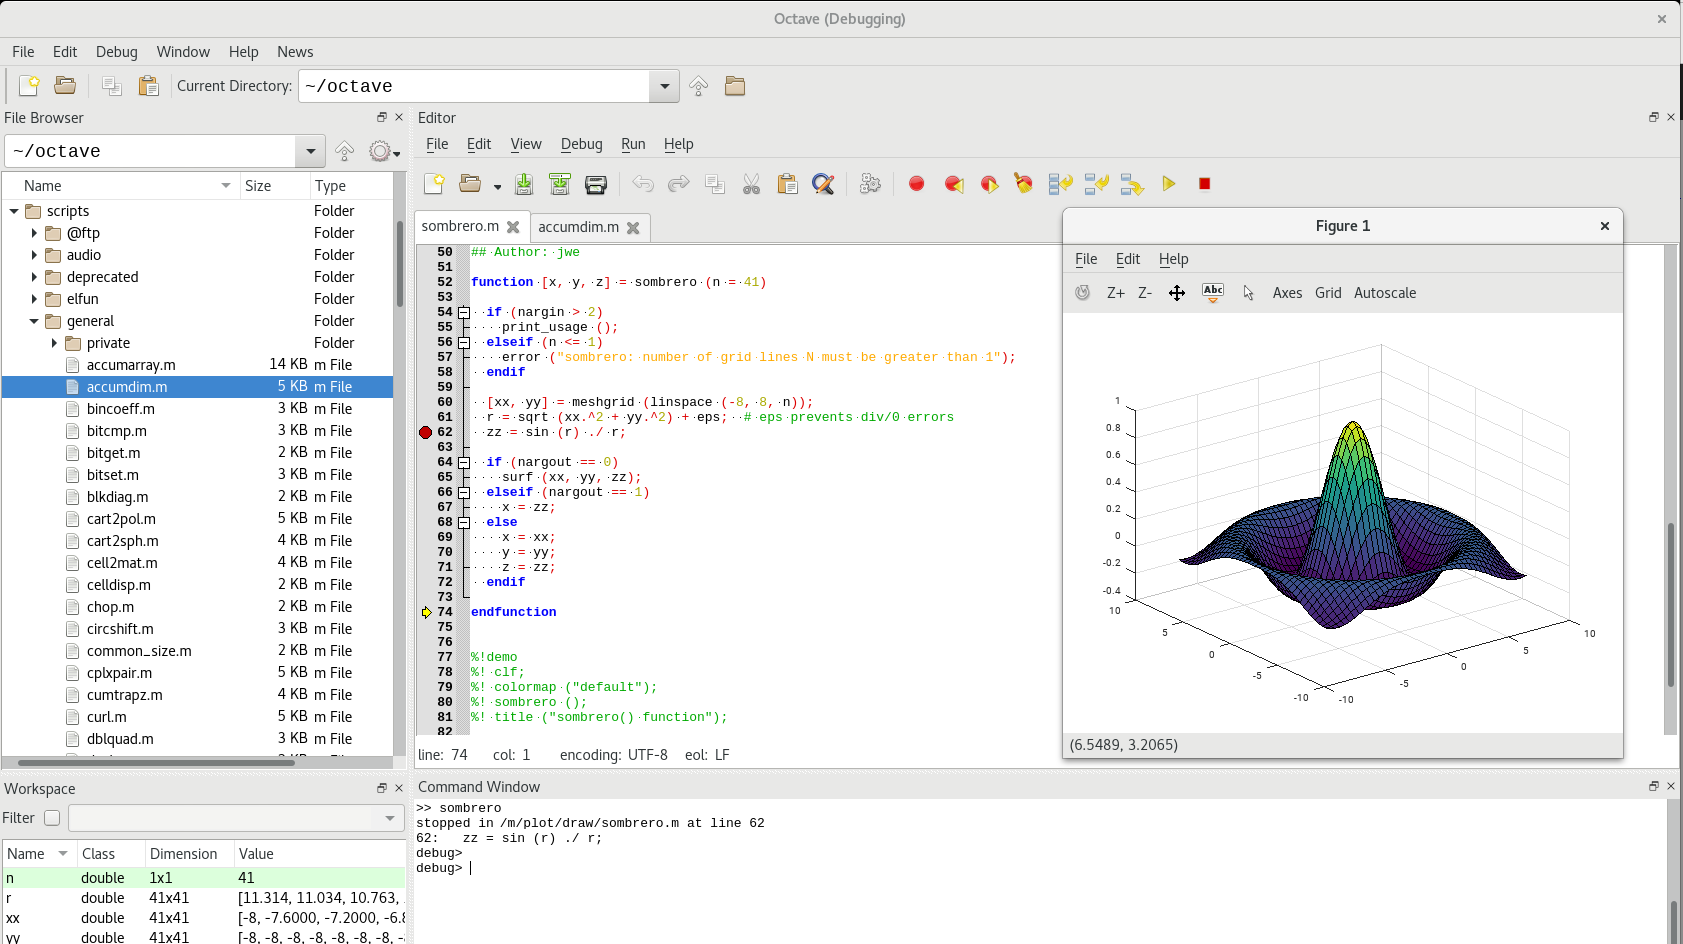Click the yellow Continue arrow in editor toolbar
This screenshot has width=1683, height=944.
tap(1168, 184)
